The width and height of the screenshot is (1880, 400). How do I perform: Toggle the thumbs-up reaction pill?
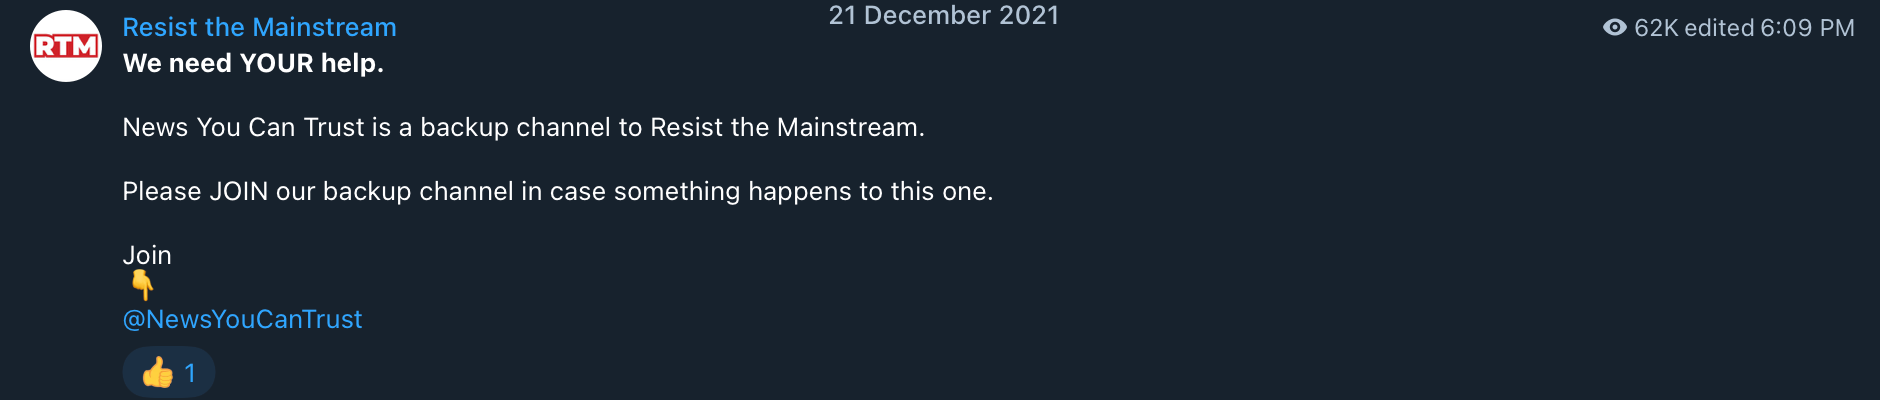168,373
